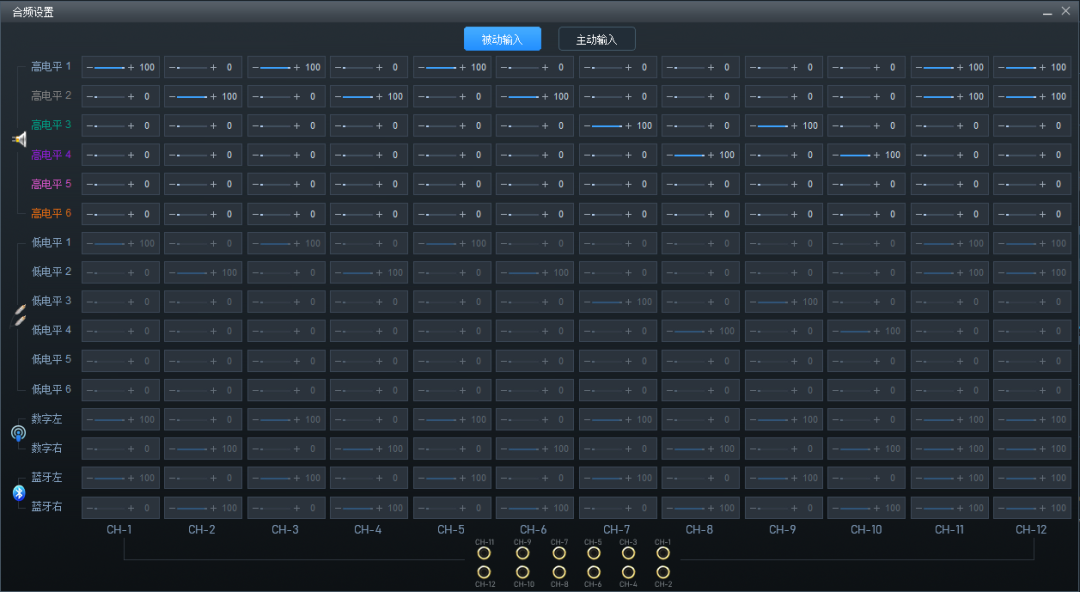This screenshot has width=1080, height=592.
Task: Click the 0 value of 高电平 5 CH-8
Action: (727, 184)
